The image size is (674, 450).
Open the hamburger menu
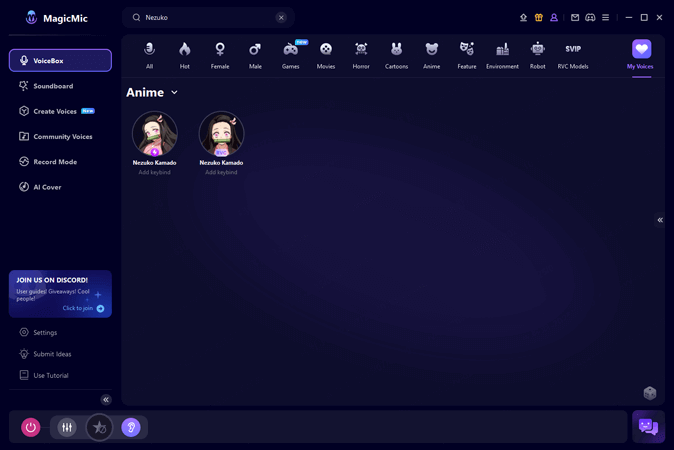(x=606, y=18)
